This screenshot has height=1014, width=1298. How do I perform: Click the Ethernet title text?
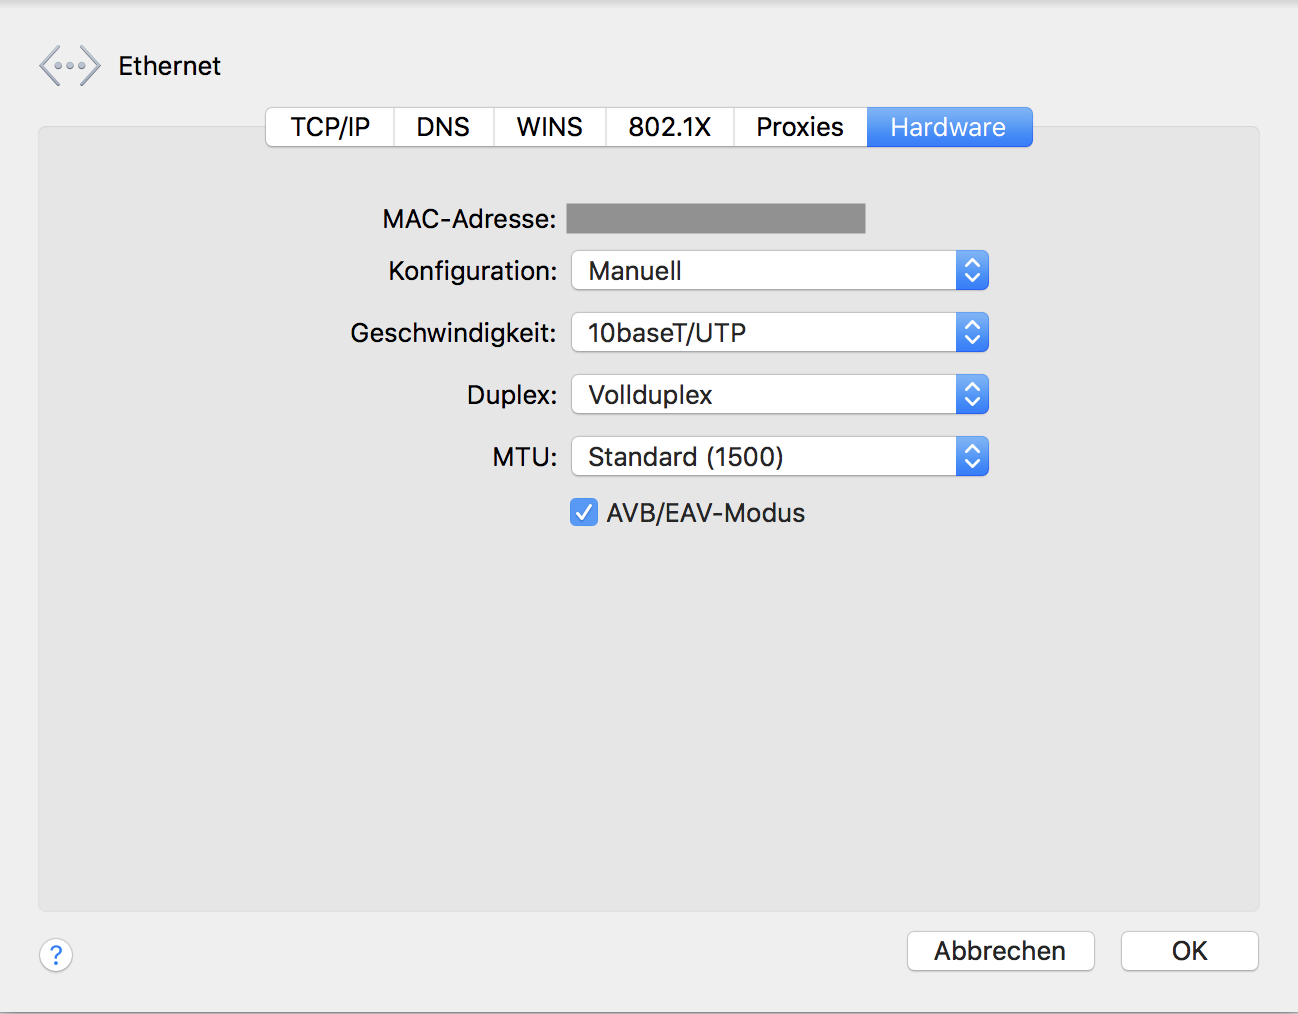[x=169, y=66]
